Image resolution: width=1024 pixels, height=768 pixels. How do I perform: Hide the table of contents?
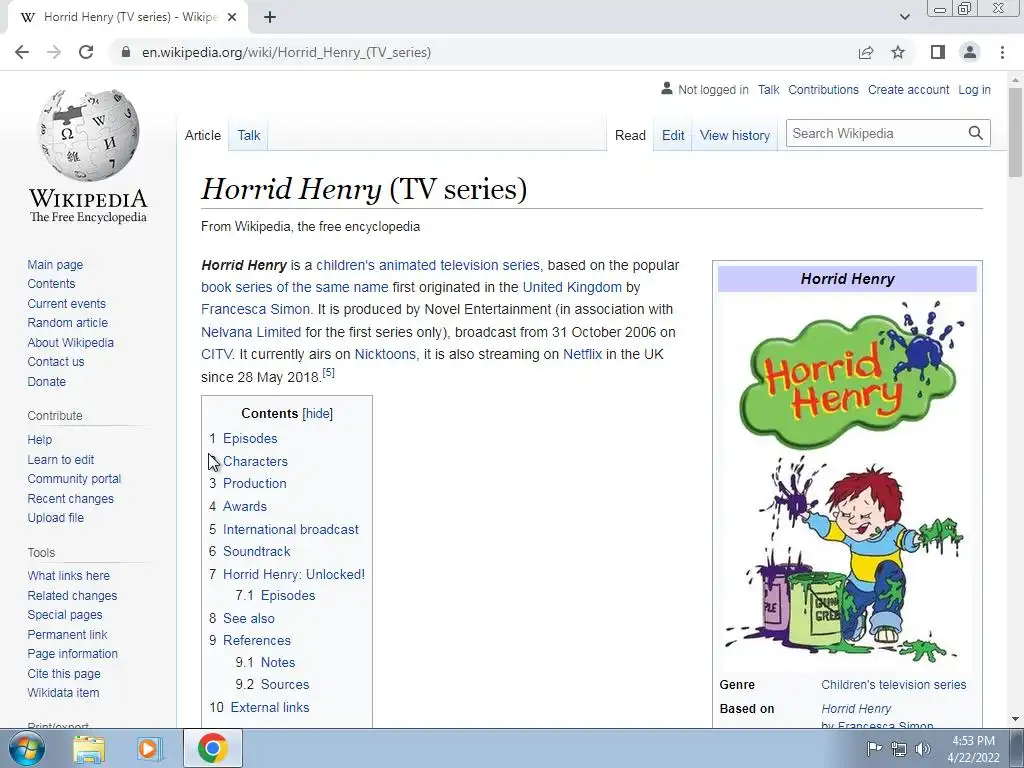coord(317,413)
